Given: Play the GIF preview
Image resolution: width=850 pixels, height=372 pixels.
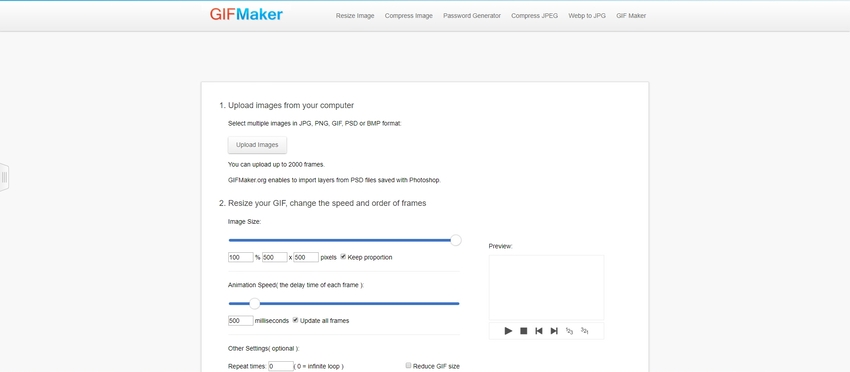Looking at the screenshot, I should point(508,331).
